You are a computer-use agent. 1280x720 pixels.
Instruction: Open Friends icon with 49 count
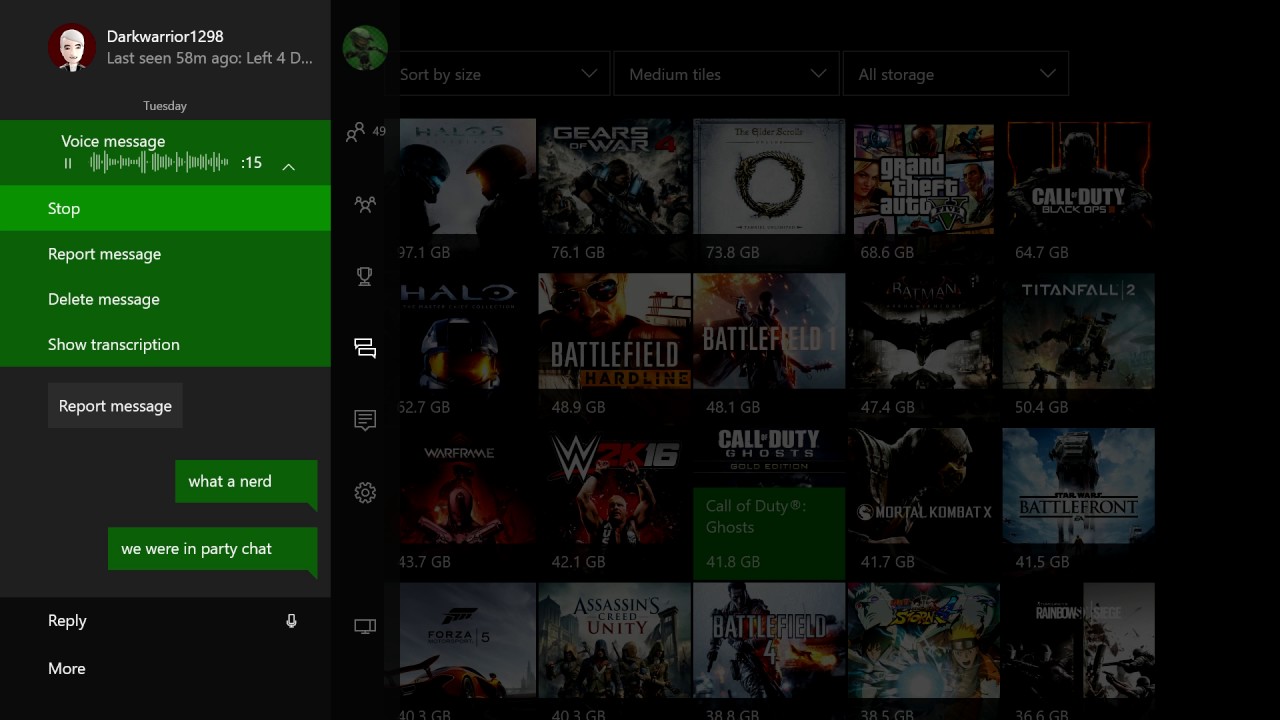pyautogui.click(x=365, y=132)
